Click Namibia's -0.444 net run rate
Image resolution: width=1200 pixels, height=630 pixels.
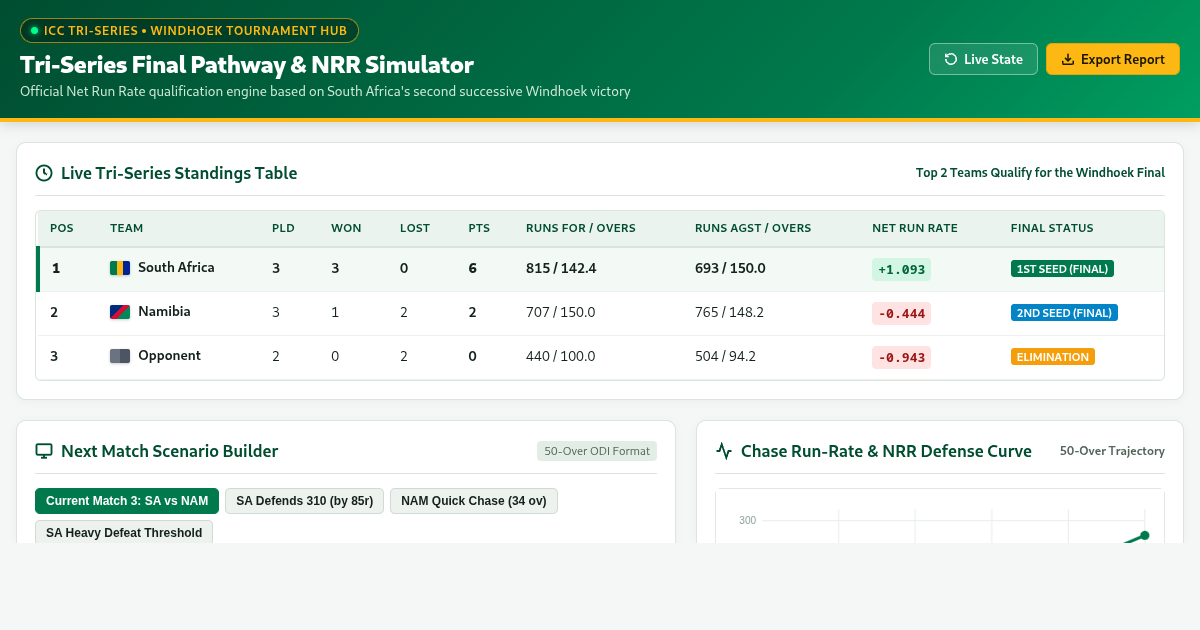tap(901, 314)
